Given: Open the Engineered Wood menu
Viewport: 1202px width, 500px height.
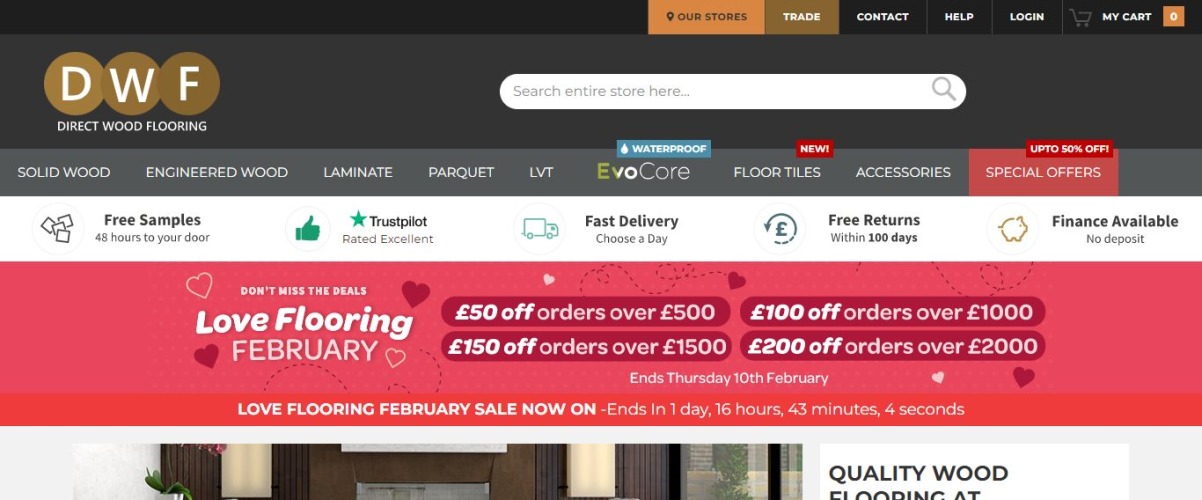Looking at the screenshot, I should tap(217, 172).
